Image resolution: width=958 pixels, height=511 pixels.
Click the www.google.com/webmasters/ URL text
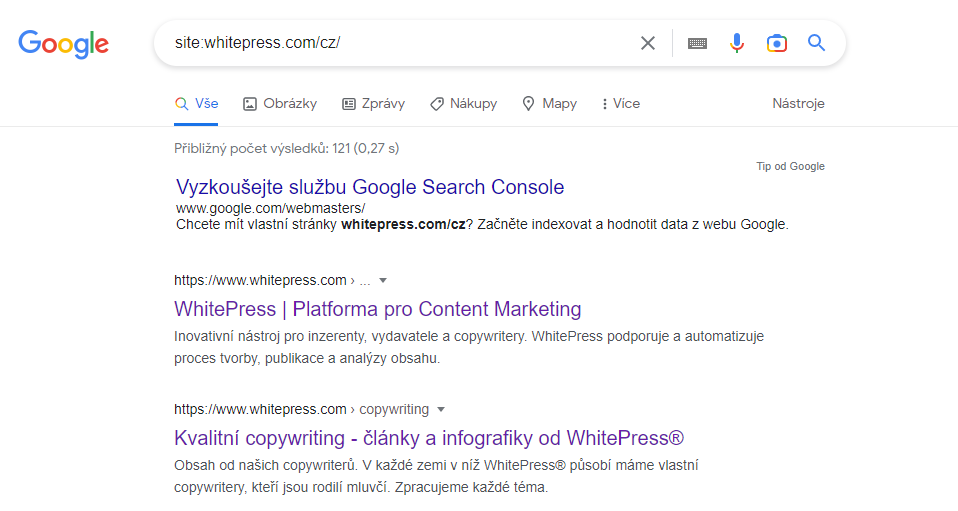point(271,208)
